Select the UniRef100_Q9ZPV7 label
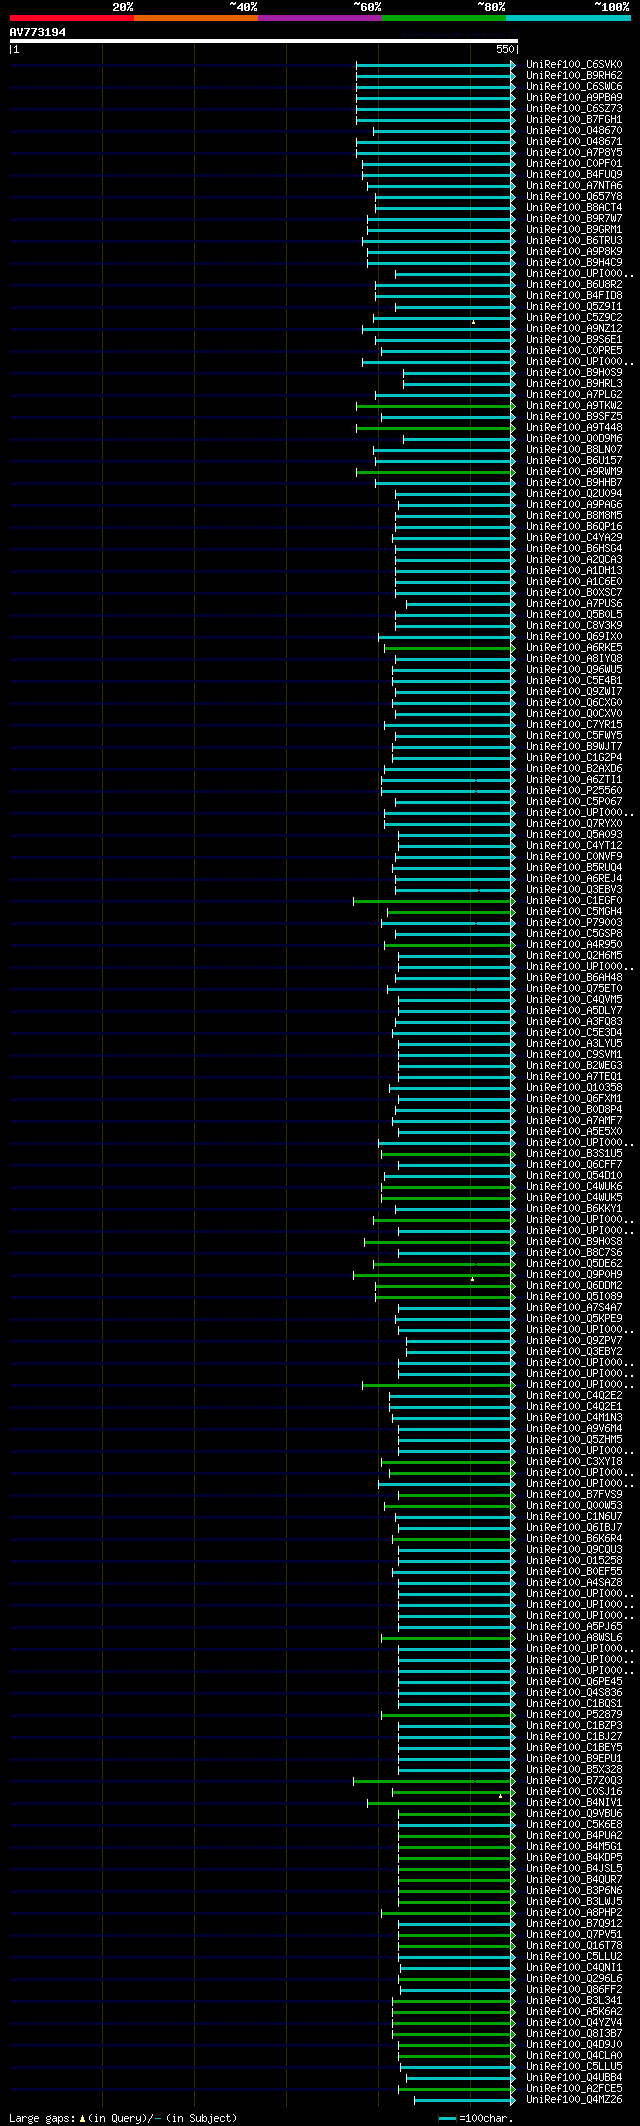This screenshot has height=2126, width=640. tap(574, 1341)
